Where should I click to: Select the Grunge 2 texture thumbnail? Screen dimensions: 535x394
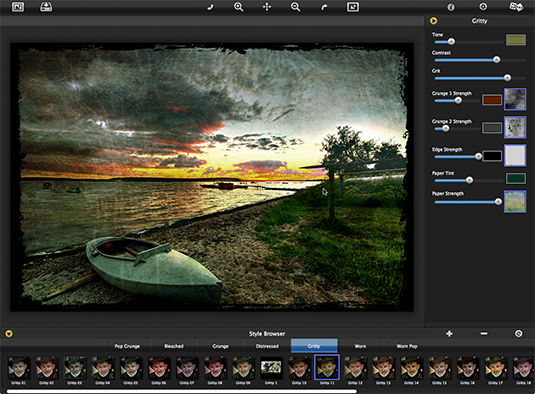(x=515, y=127)
